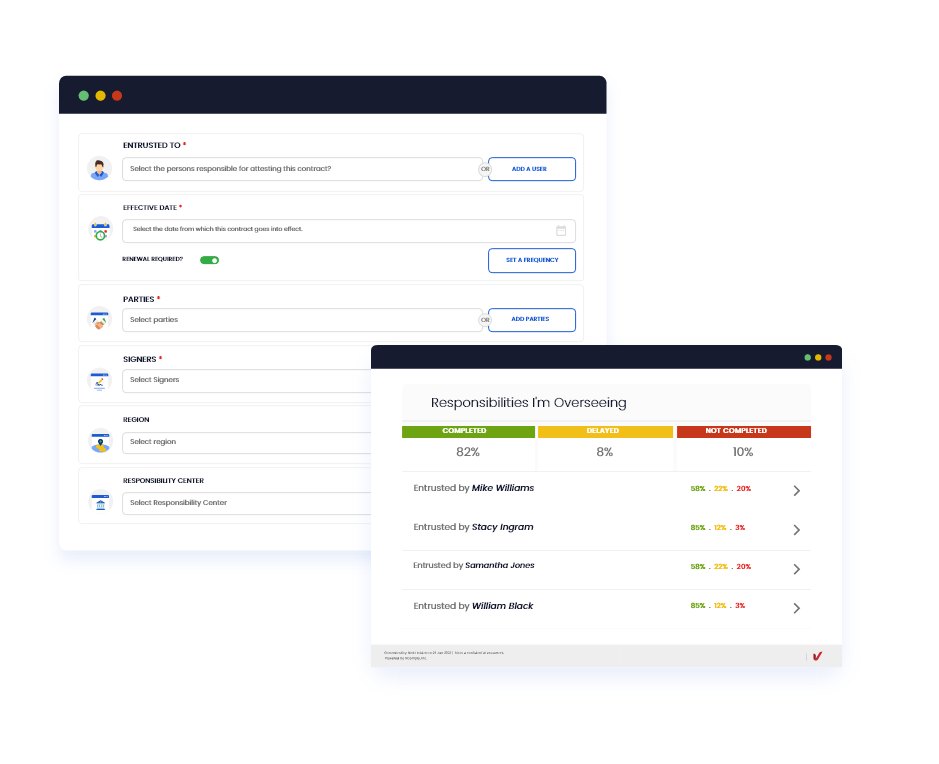Click the building icon beside Responsibility Center

click(99, 501)
